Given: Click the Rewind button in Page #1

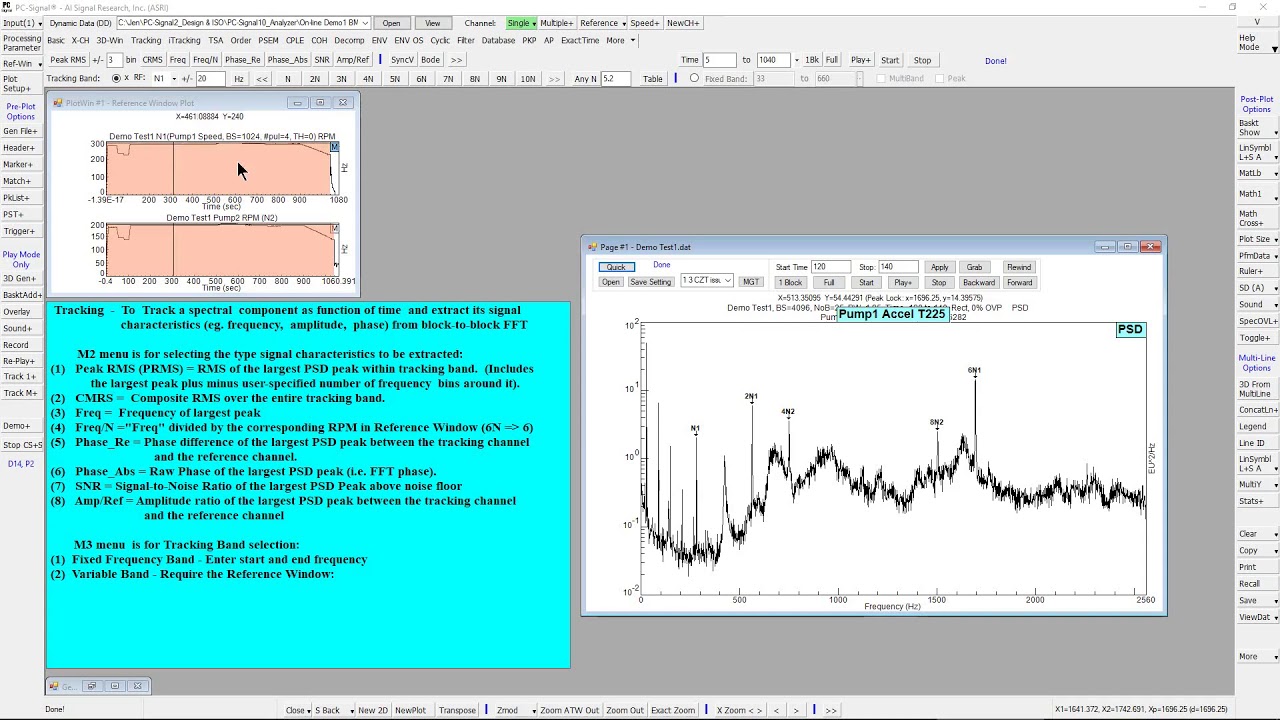Looking at the screenshot, I should tap(1019, 267).
